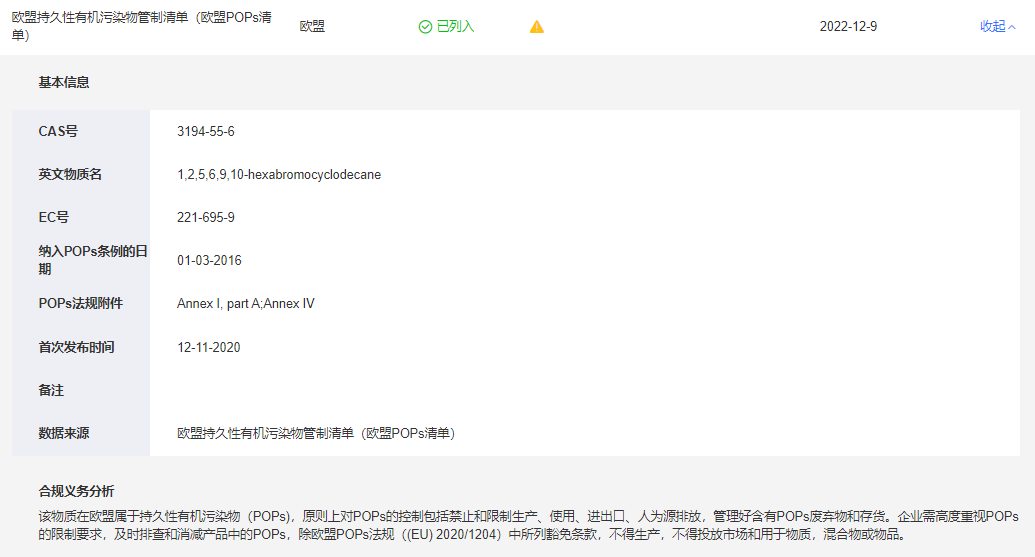1035x557 pixels.
Task: Click the 合规义务分析 section heading
Action: coord(76,491)
